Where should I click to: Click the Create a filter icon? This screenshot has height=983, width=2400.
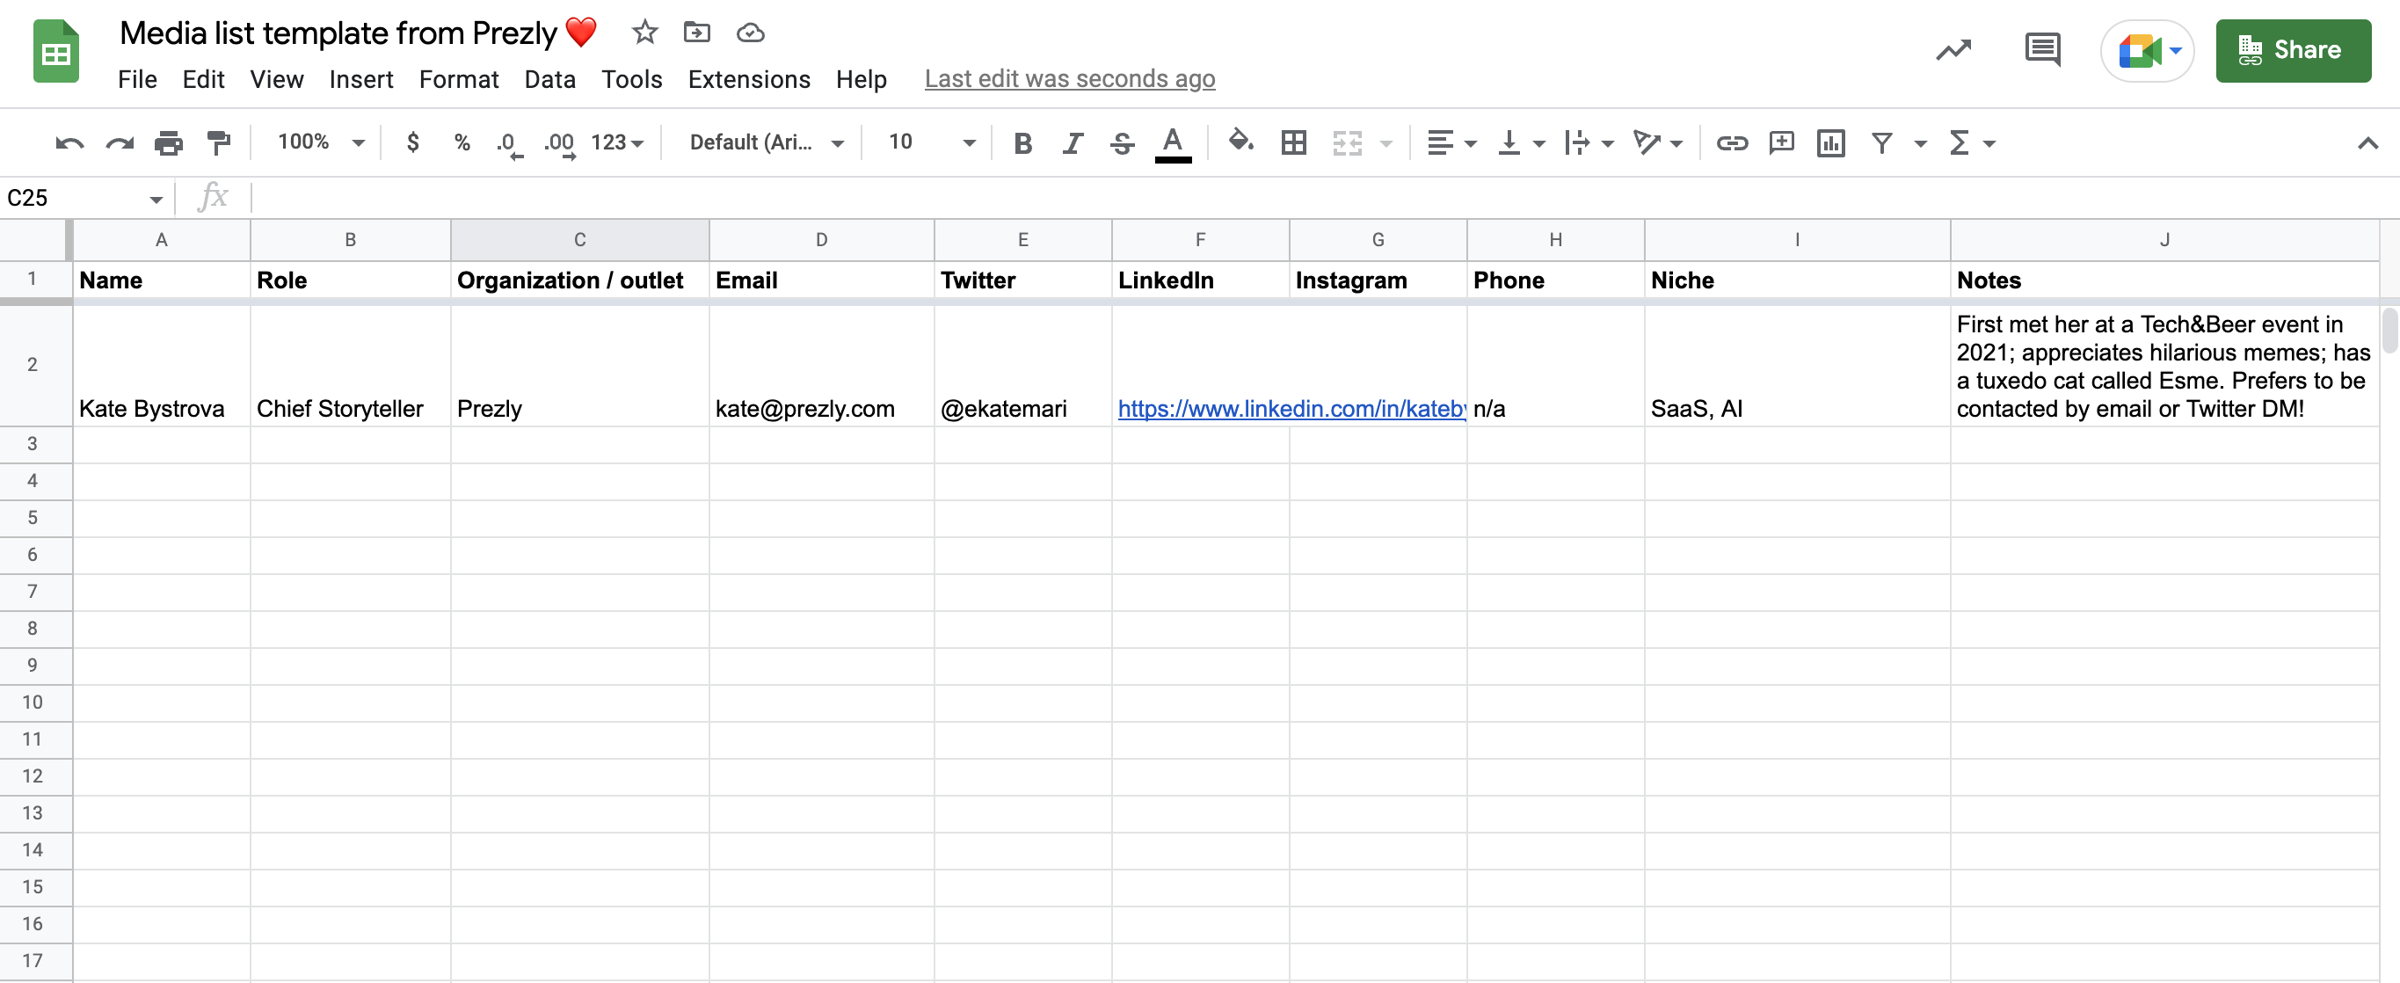(1884, 142)
